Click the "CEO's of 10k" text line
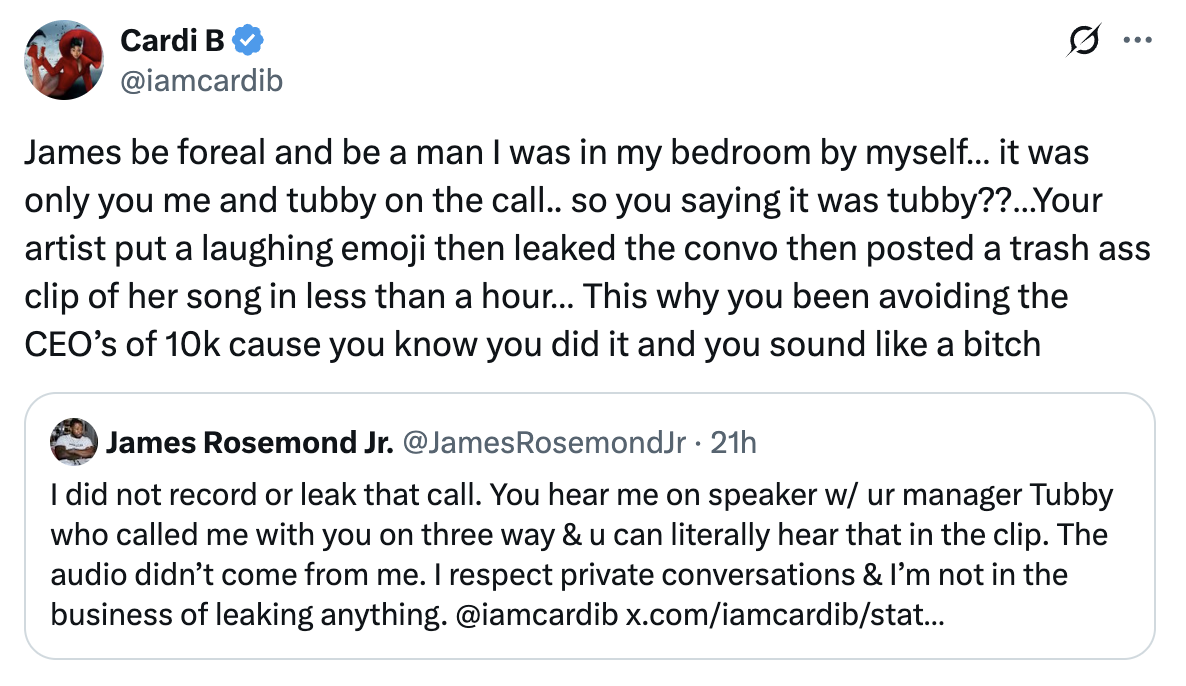 [531, 343]
